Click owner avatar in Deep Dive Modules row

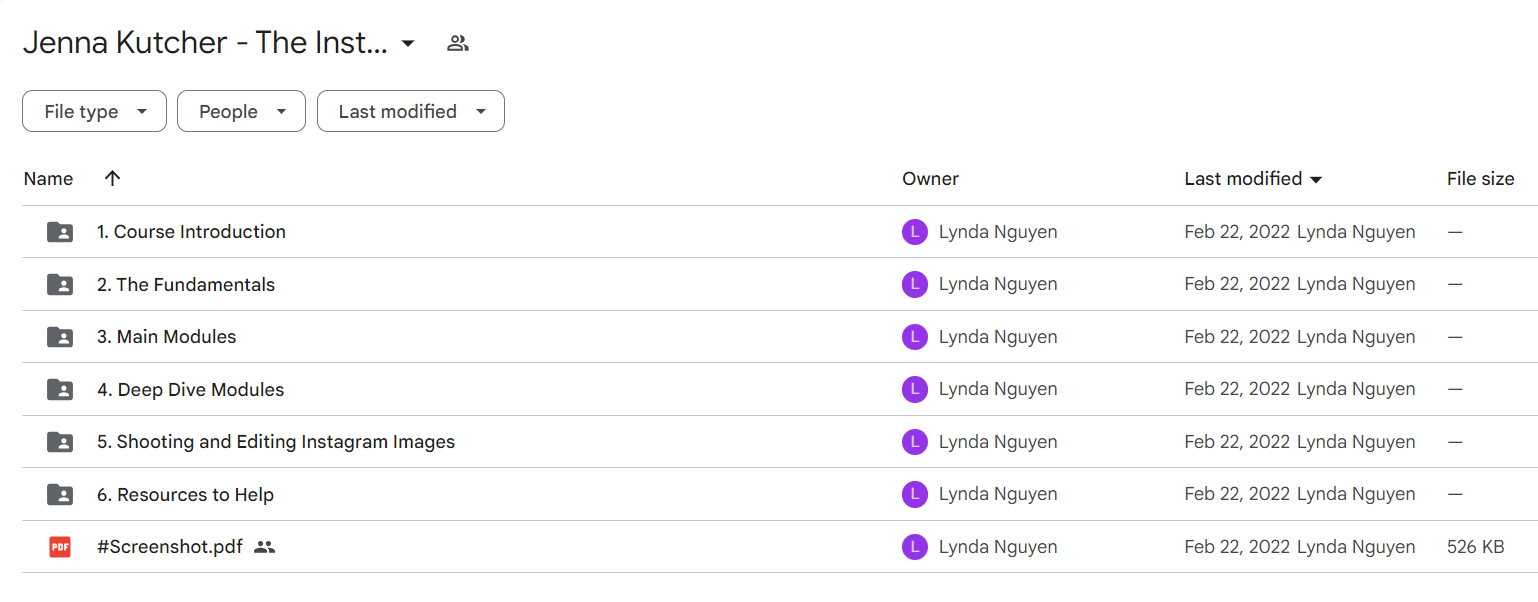915,390
